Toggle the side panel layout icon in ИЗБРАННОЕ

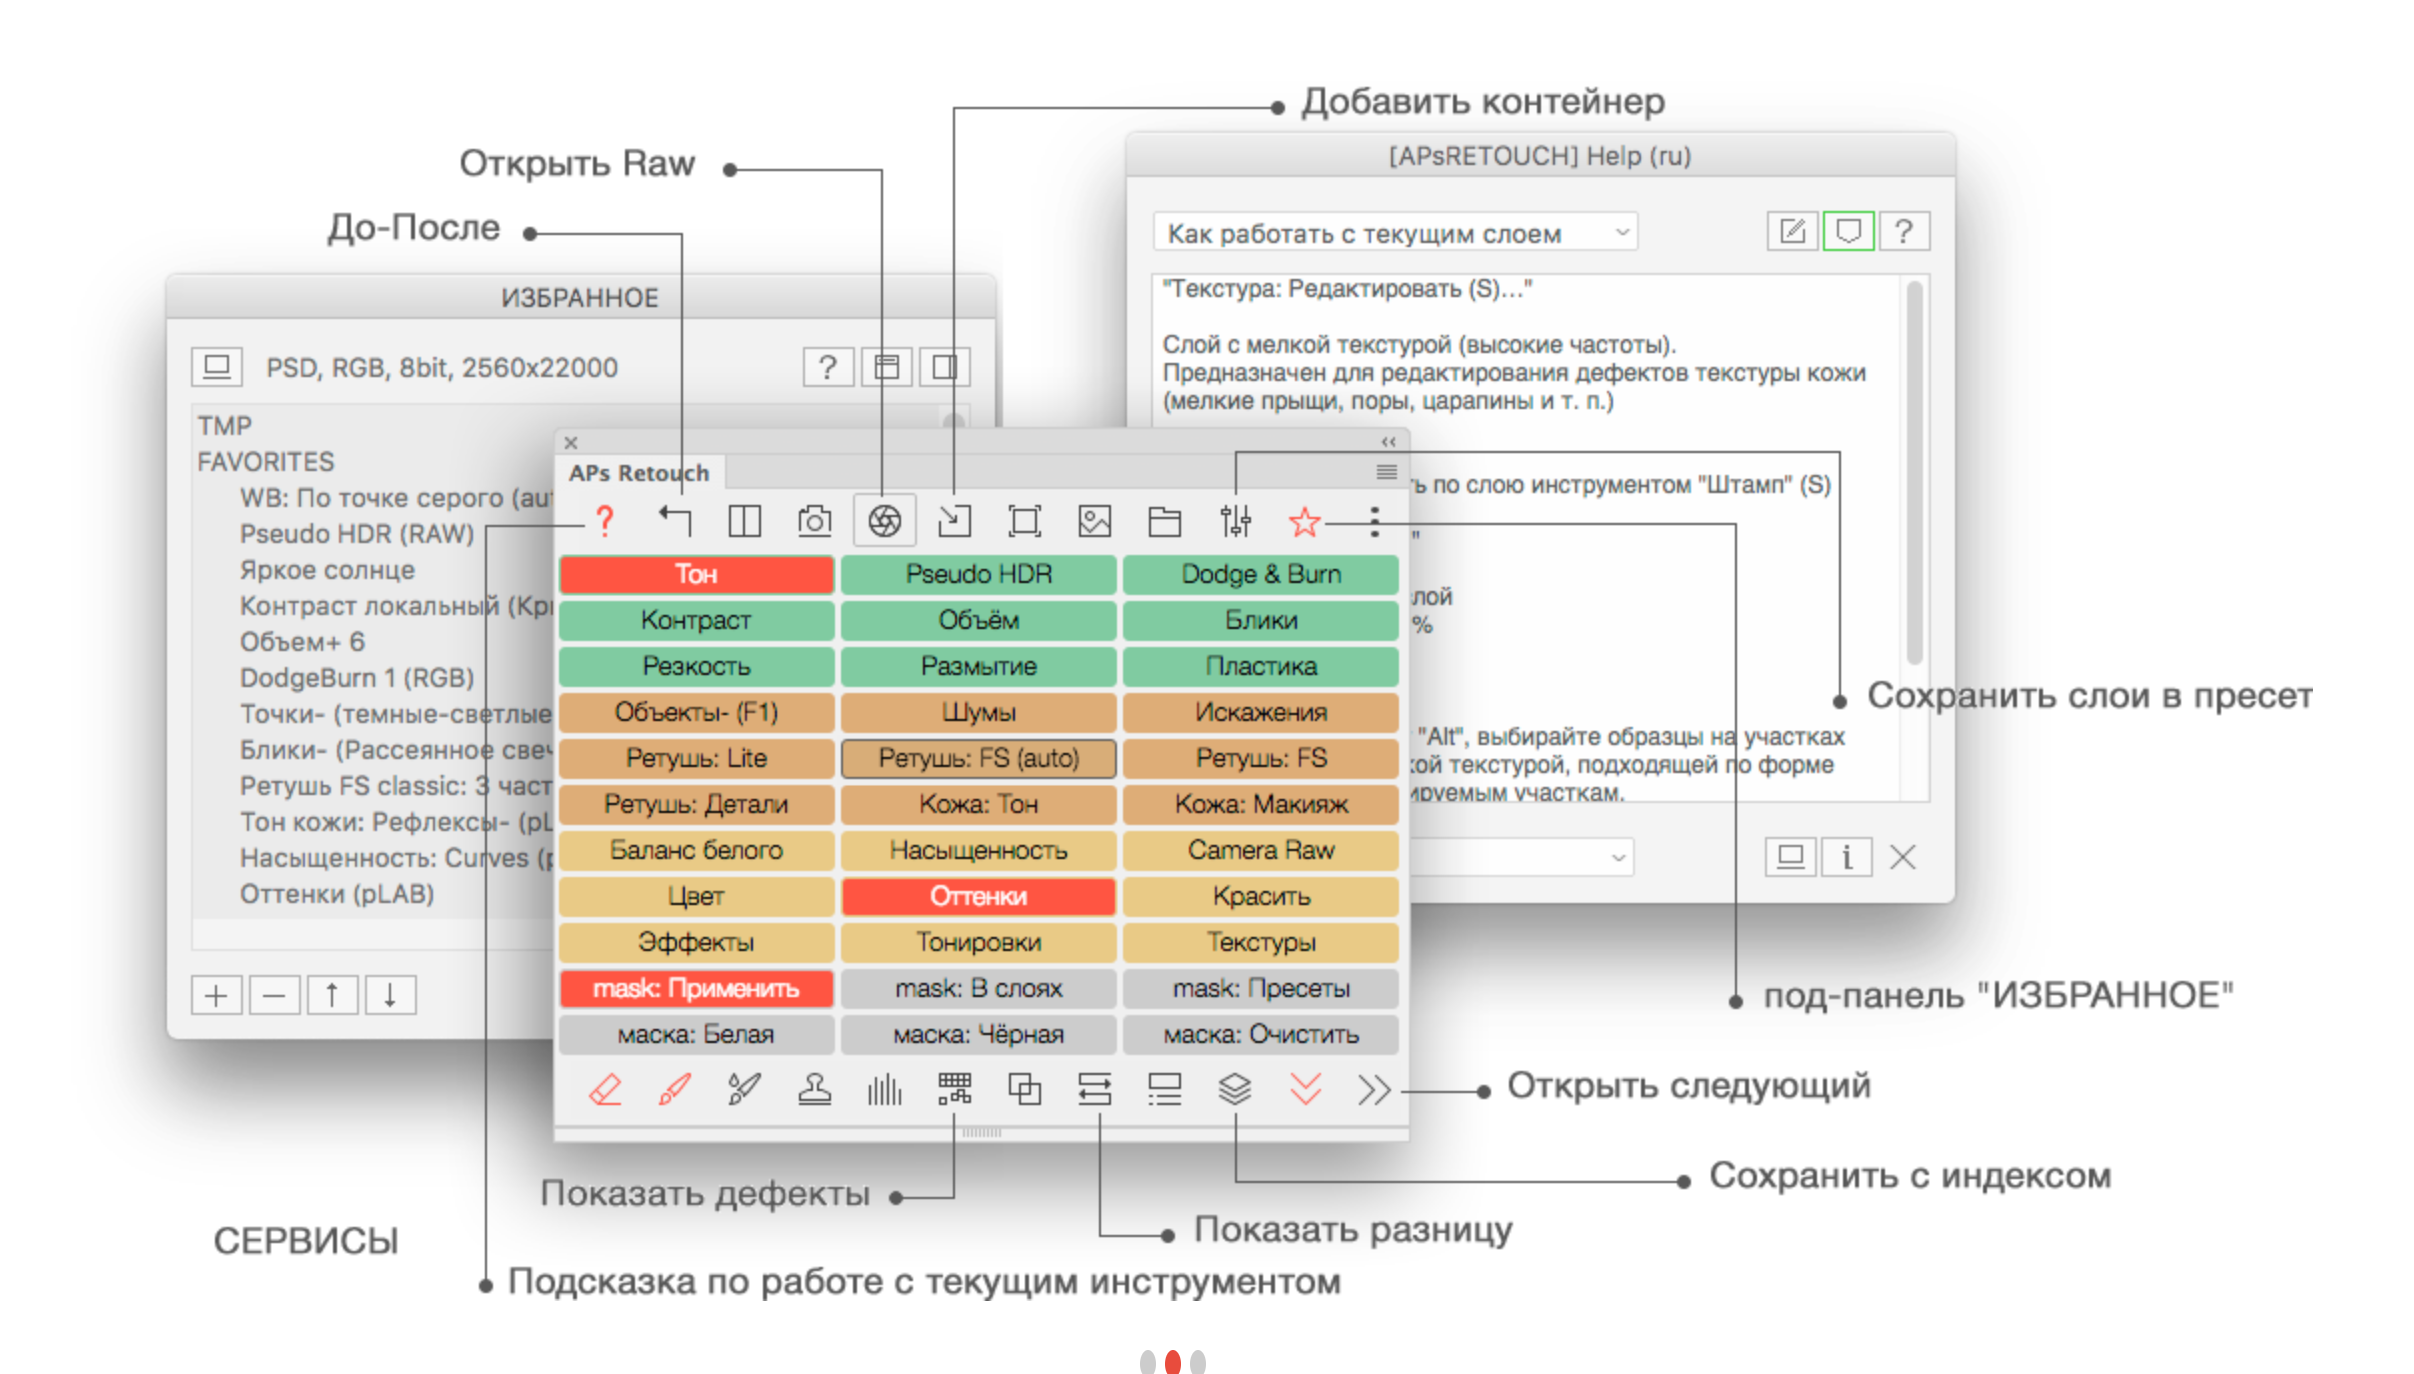(943, 368)
